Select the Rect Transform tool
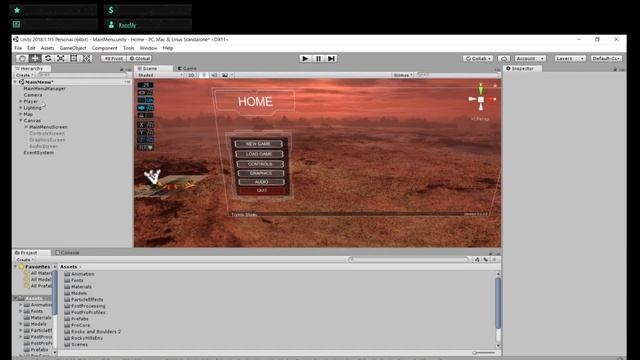The width and height of the screenshot is (640, 360). tap(73, 58)
